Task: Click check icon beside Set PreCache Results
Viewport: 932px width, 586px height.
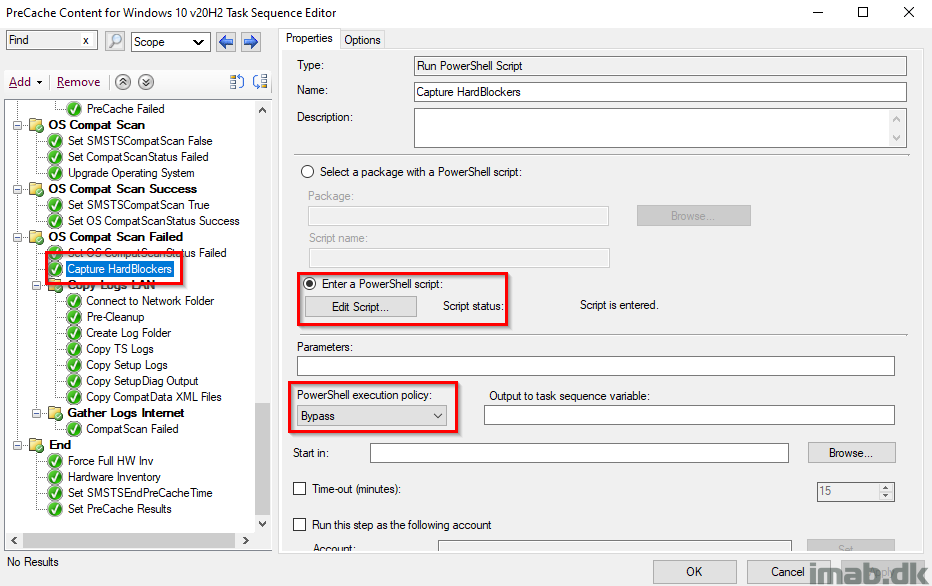Action: [55, 509]
